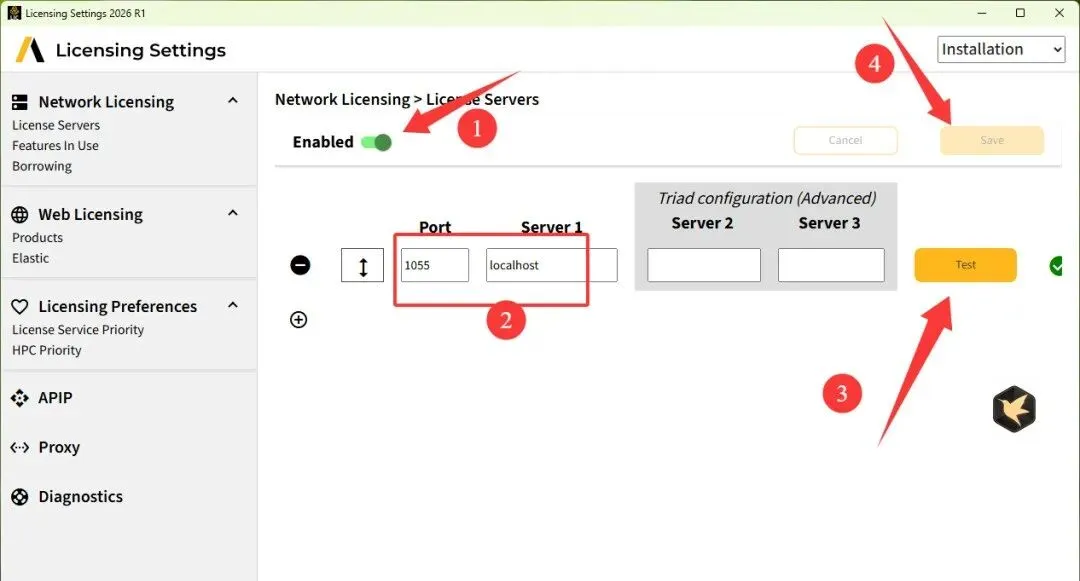The image size is (1080, 581).
Task: Close the Licensing Settings window
Action: [1059, 13]
